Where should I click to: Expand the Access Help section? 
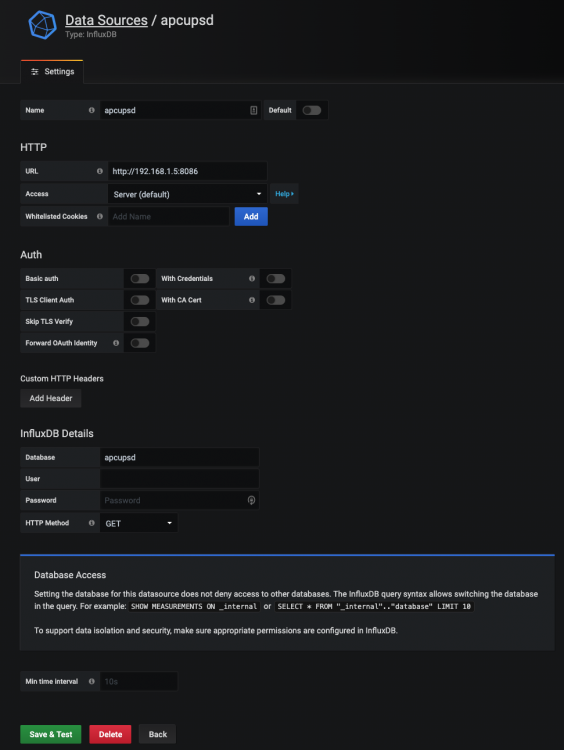point(284,194)
